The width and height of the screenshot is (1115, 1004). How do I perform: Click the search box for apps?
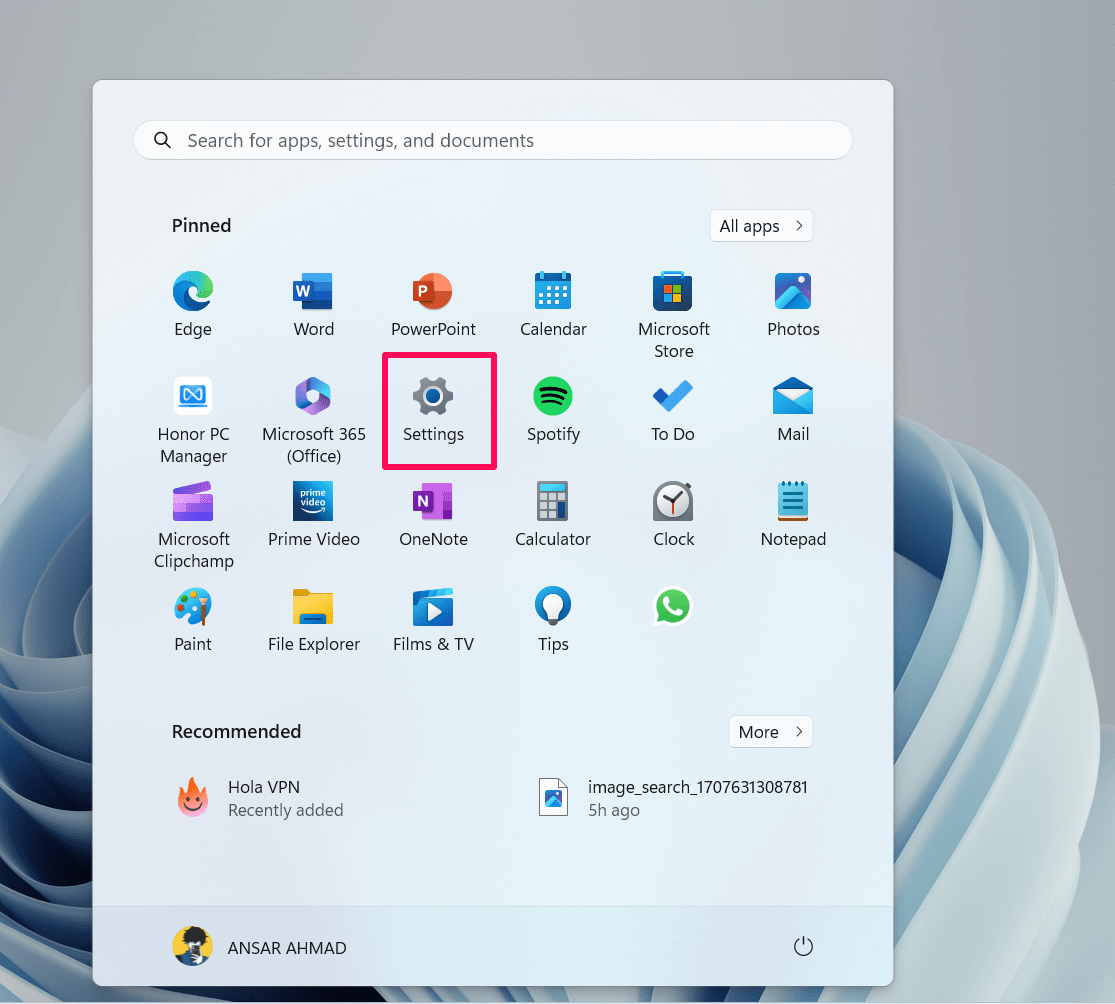pos(492,141)
